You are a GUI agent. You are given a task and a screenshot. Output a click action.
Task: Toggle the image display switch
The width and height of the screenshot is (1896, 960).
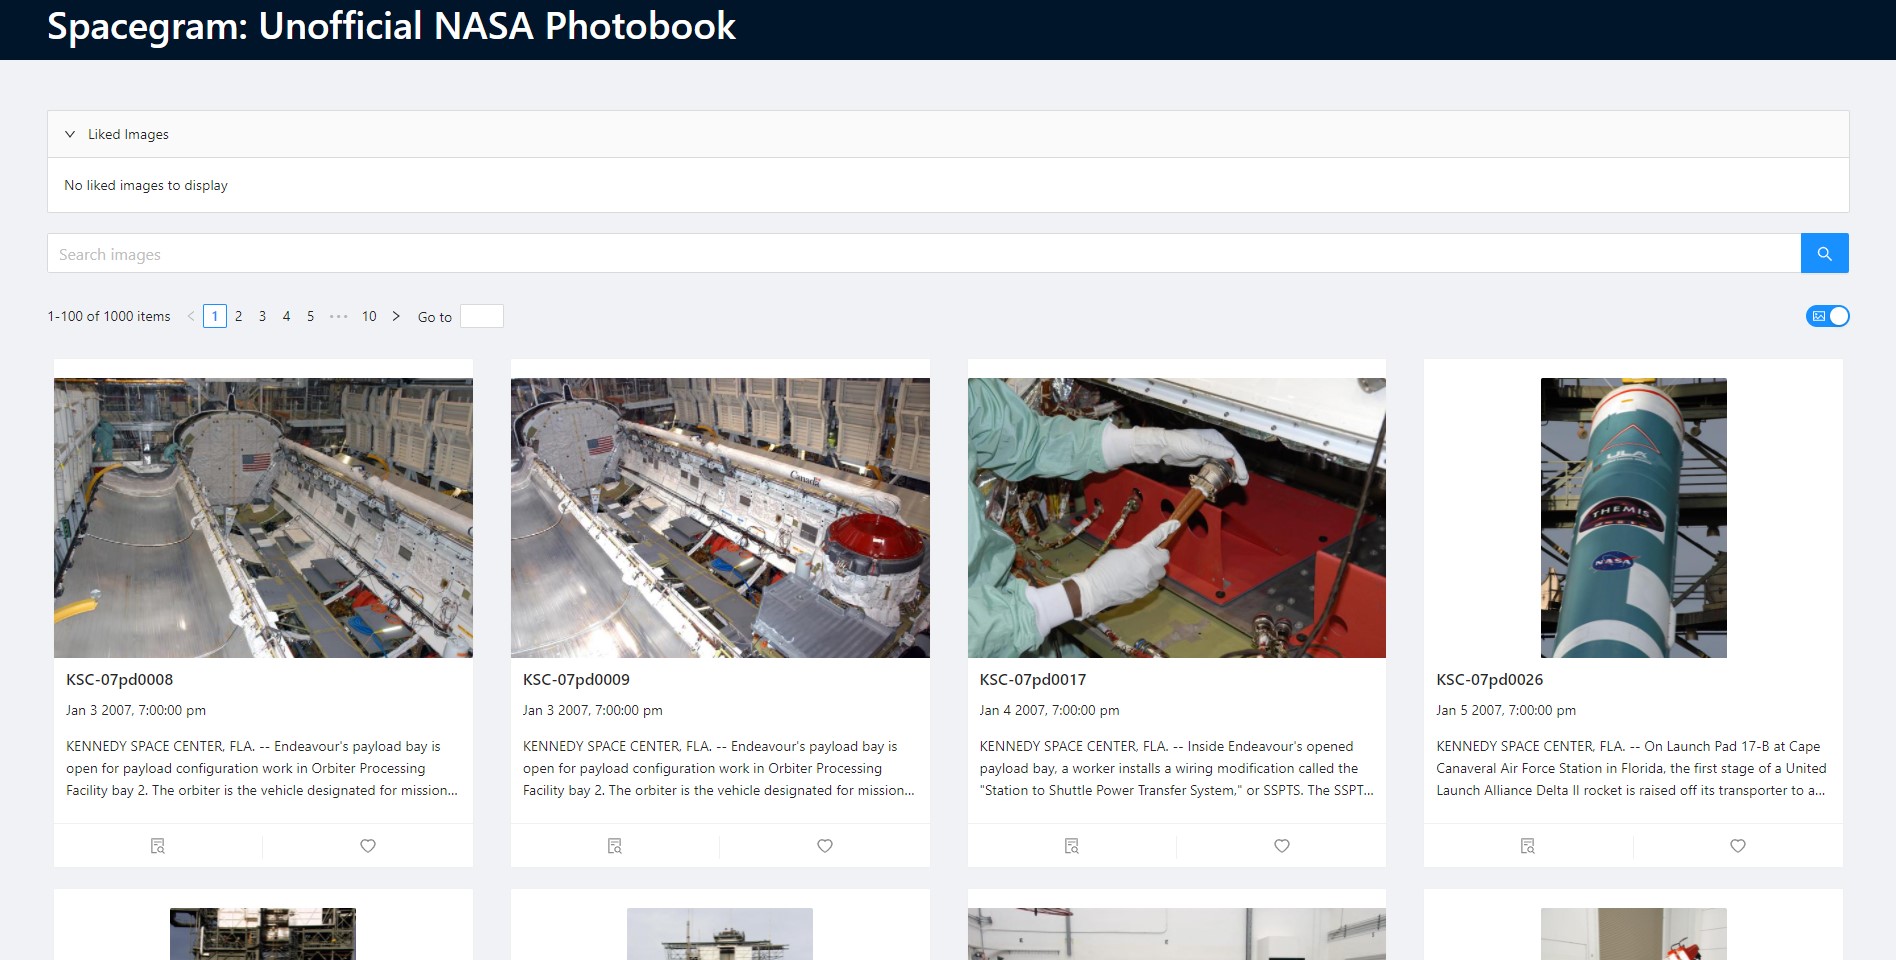(1827, 316)
